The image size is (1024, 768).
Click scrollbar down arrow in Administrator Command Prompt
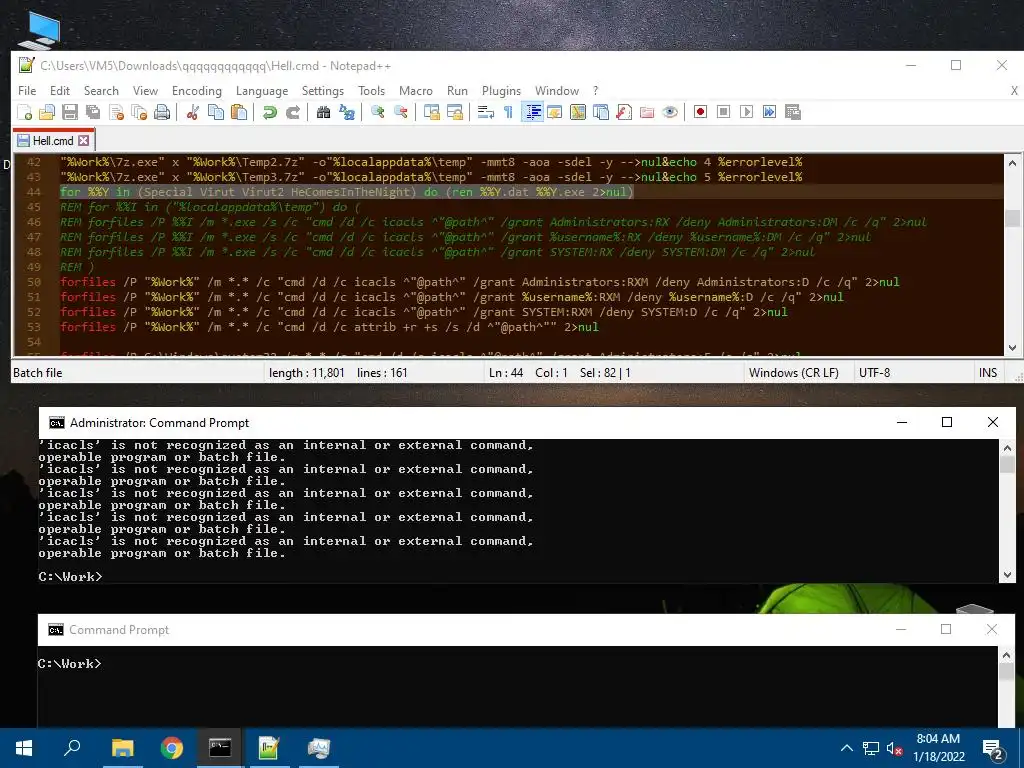[x=1007, y=575]
